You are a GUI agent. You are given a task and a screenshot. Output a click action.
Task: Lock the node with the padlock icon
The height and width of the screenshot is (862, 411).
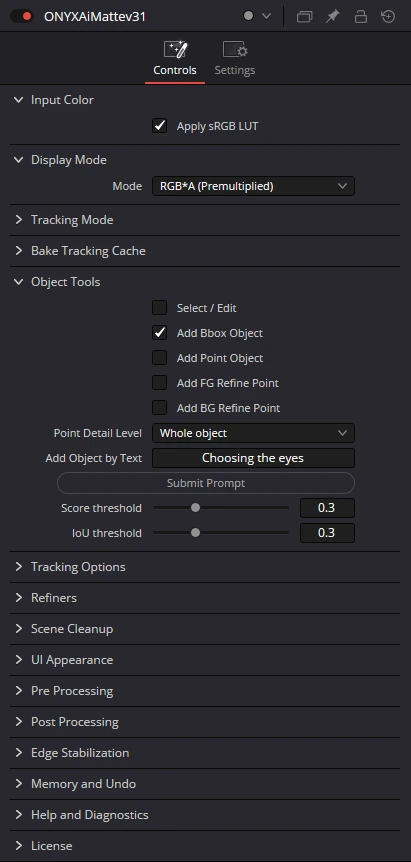coord(360,16)
